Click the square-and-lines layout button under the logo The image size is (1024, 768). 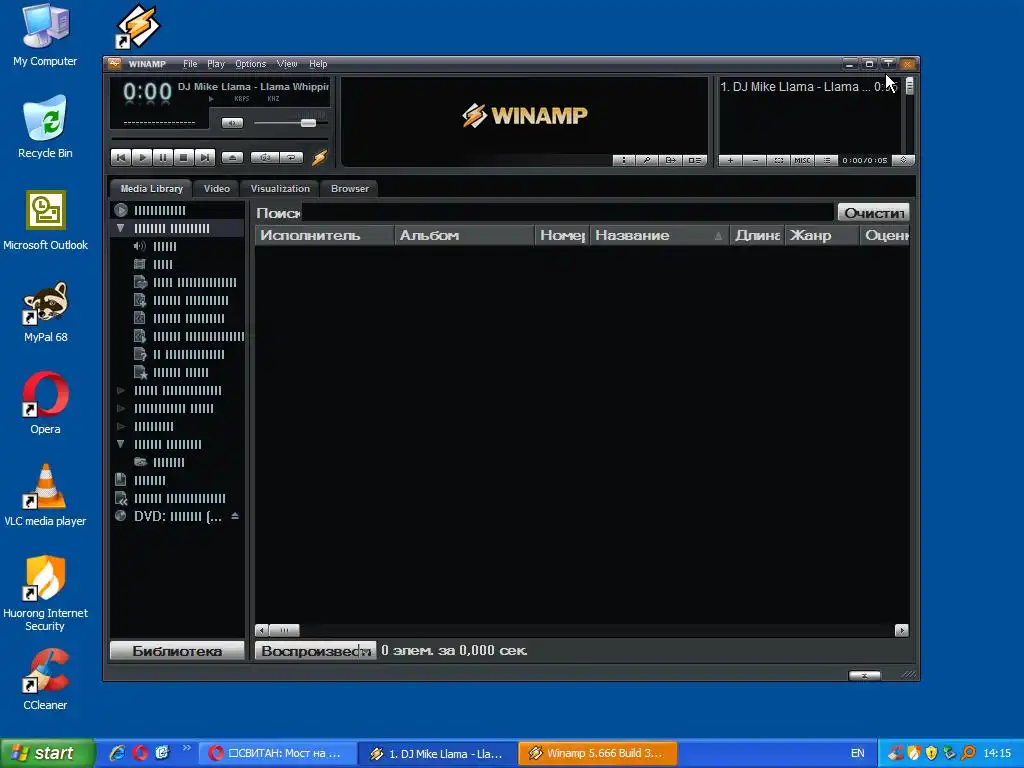click(x=695, y=160)
